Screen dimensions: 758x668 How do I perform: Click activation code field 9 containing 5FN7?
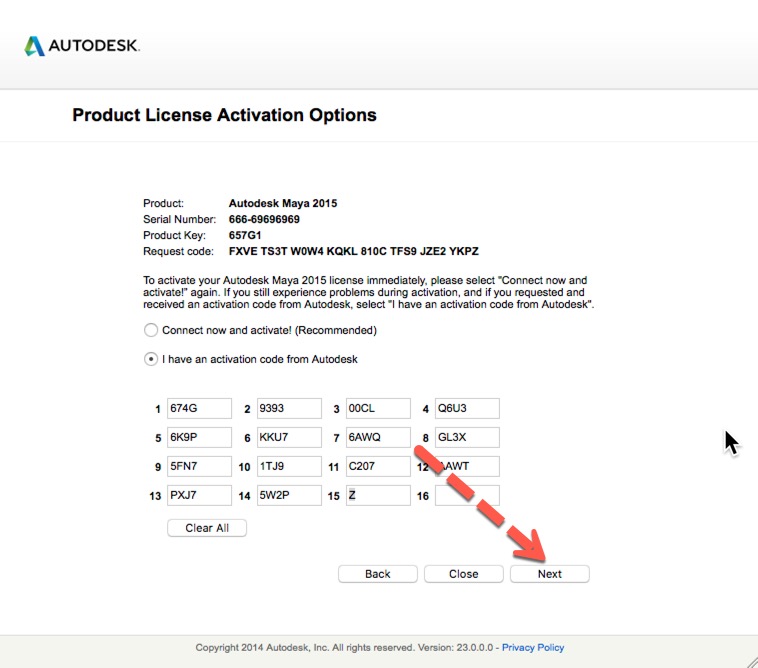[199, 466]
